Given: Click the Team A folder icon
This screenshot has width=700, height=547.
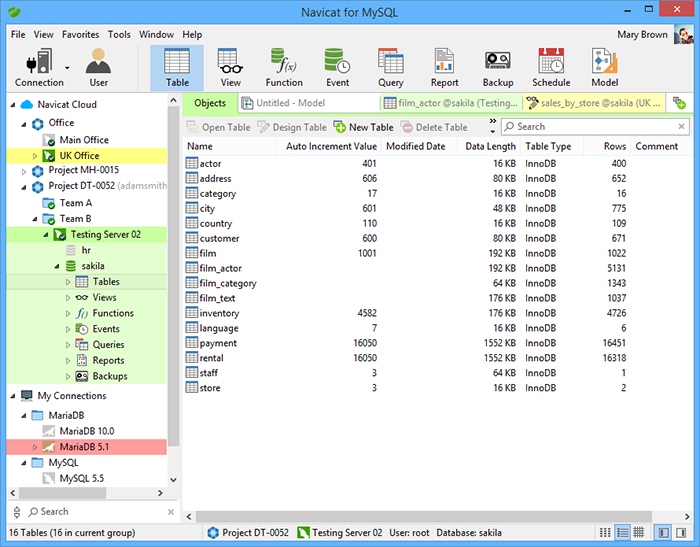Looking at the screenshot, I should (x=49, y=203).
